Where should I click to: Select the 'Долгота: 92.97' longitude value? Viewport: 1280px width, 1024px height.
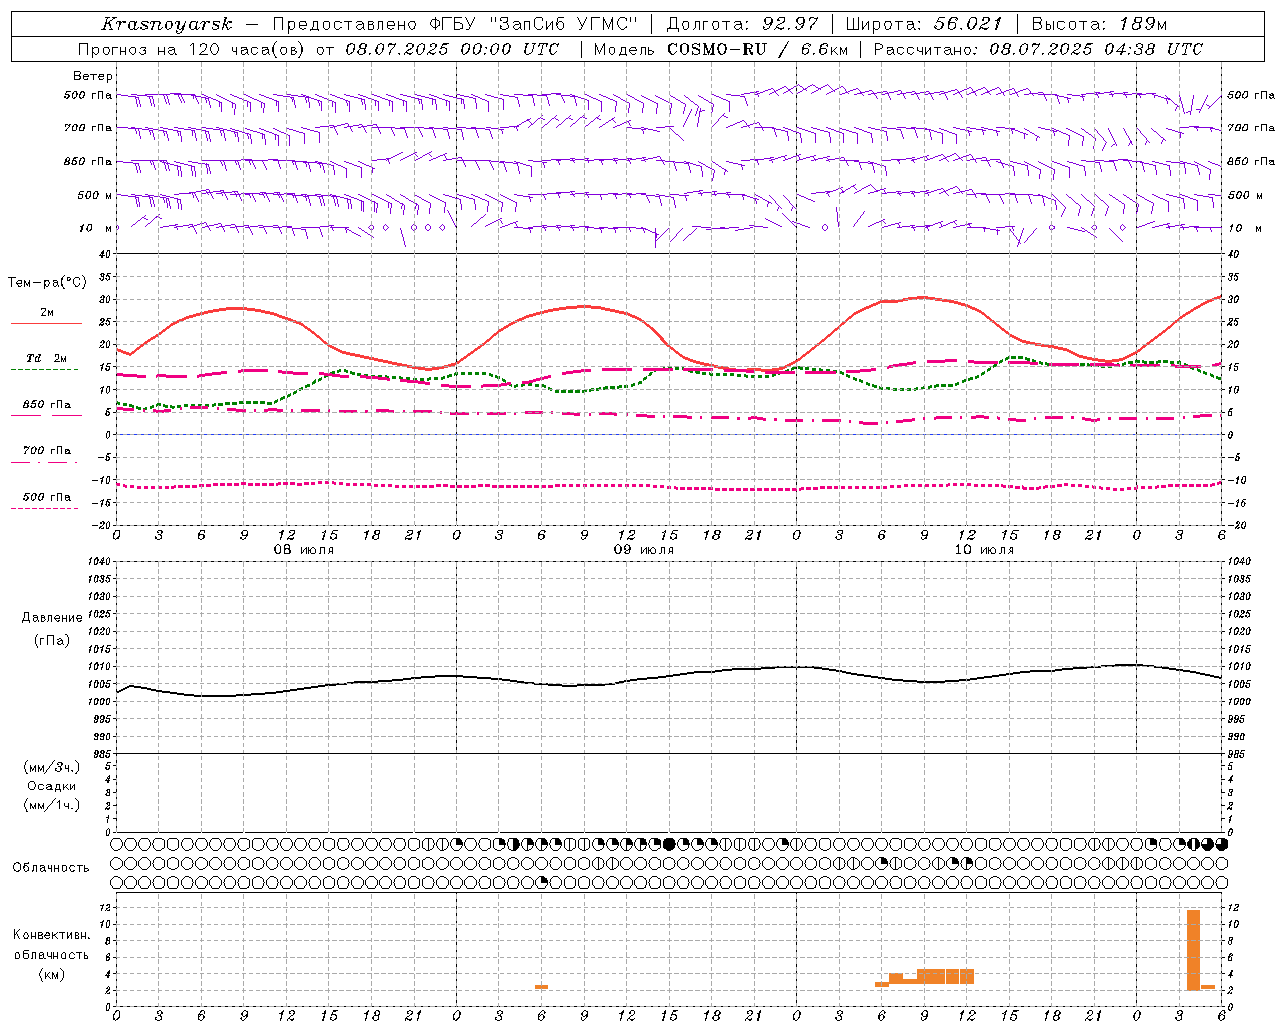tap(742, 24)
